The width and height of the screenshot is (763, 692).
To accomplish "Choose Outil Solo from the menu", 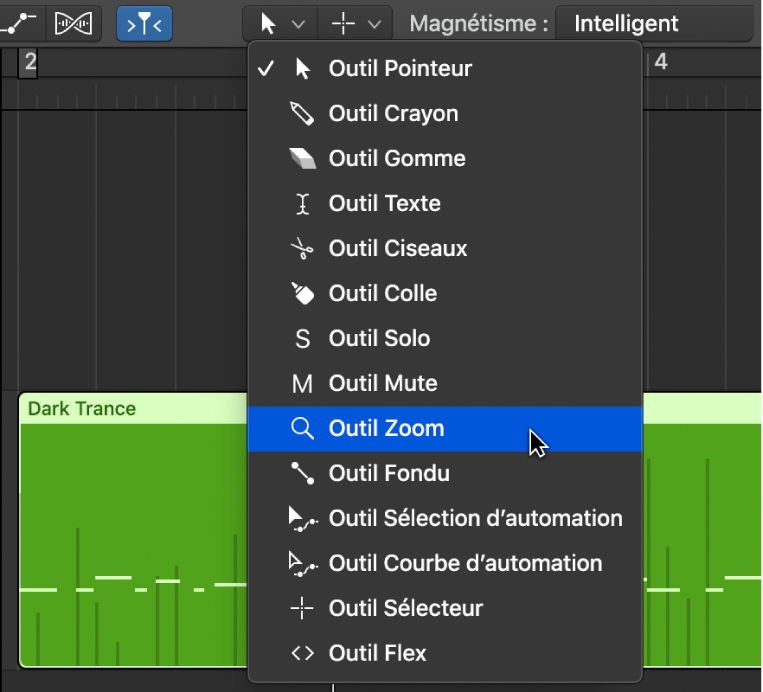I will point(379,338).
